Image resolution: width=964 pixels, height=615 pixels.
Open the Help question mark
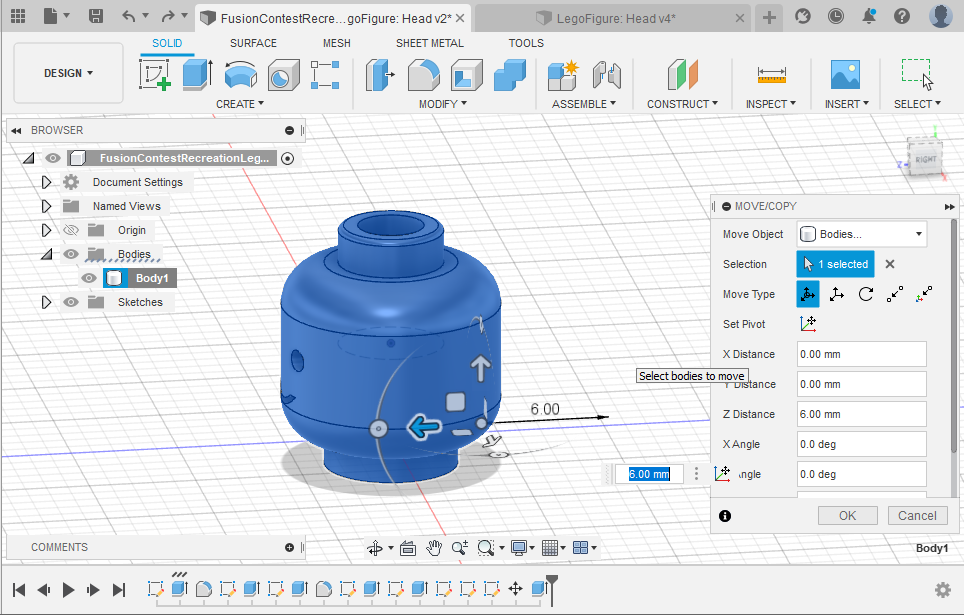coord(902,16)
